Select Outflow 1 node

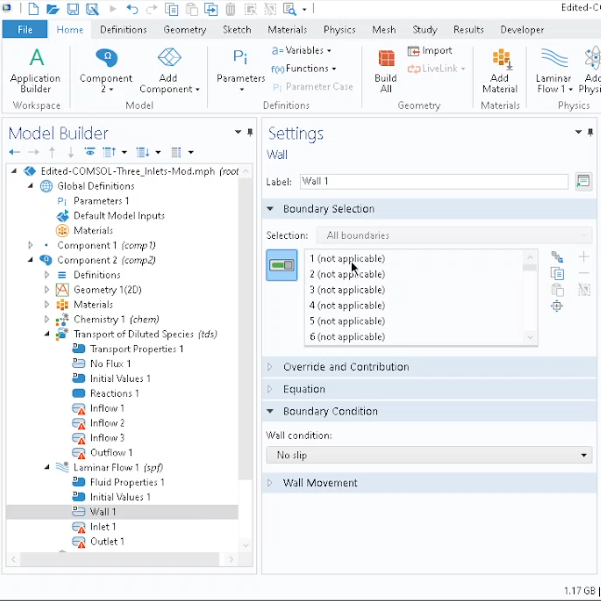(111, 453)
